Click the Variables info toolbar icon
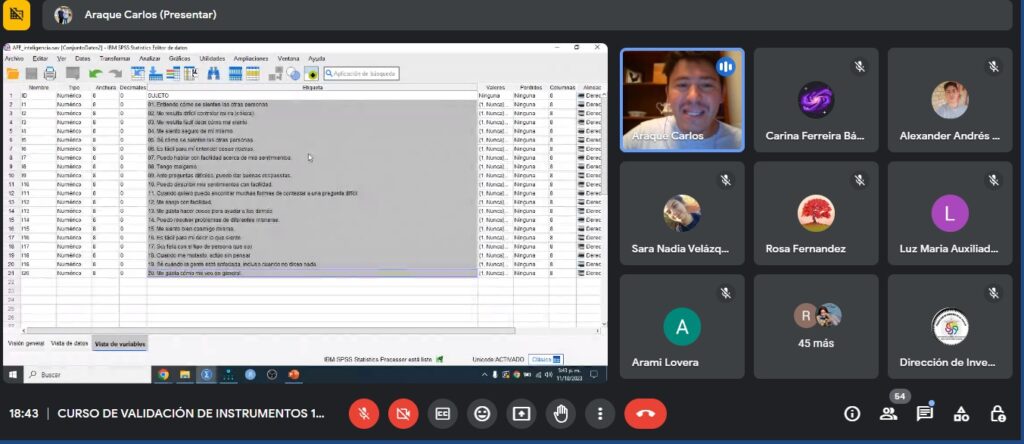The width and height of the screenshot is (1024, 444). click(x=173, y=74)
